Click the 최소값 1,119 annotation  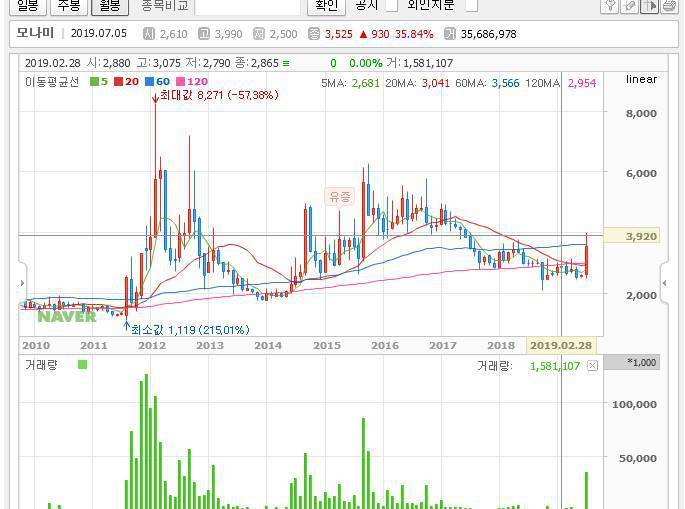tap(190, 329)
